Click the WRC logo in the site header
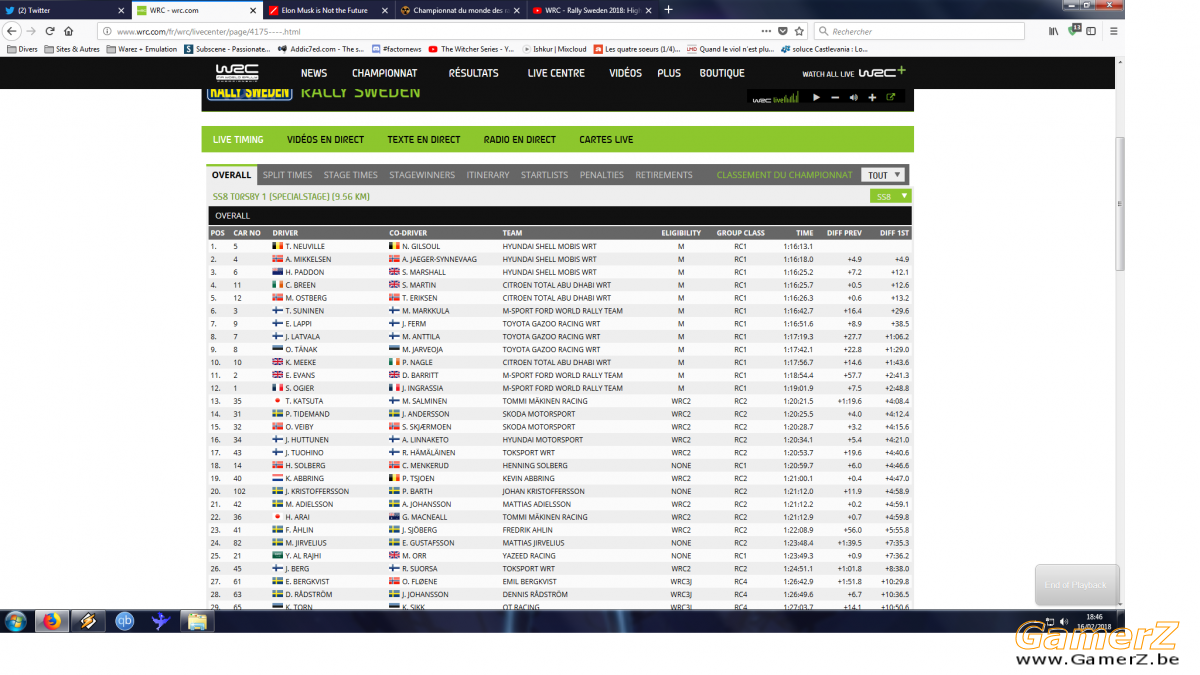Screen dimensions: 1200x675 237,72
